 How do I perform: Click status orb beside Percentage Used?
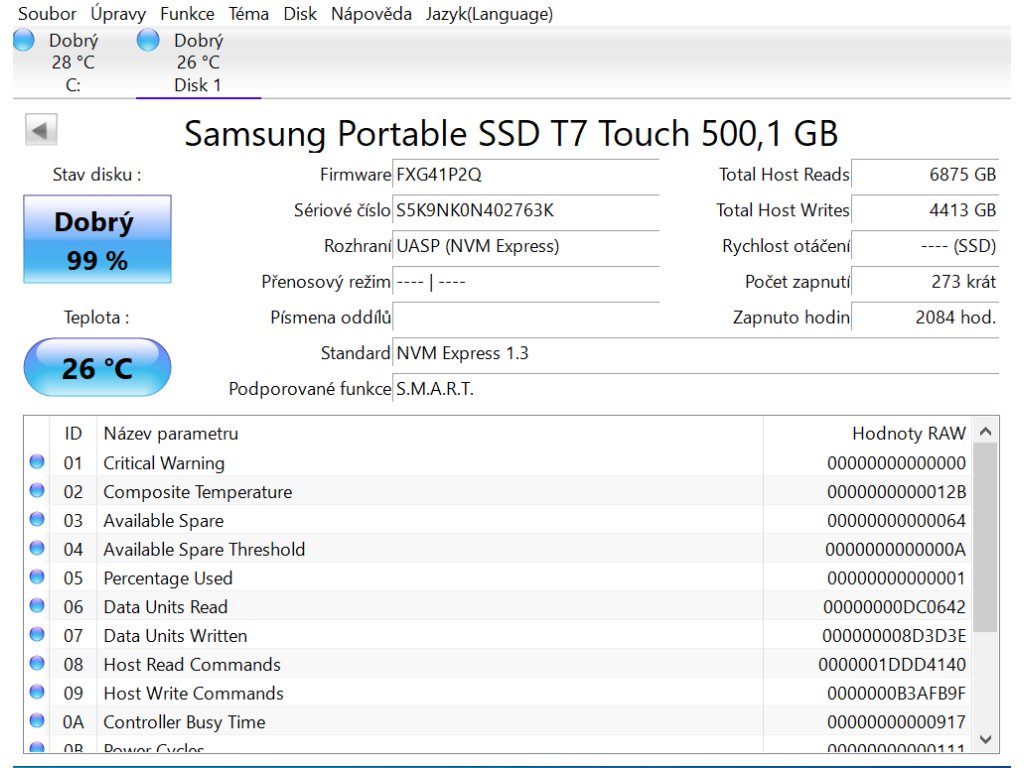(37, 578)
